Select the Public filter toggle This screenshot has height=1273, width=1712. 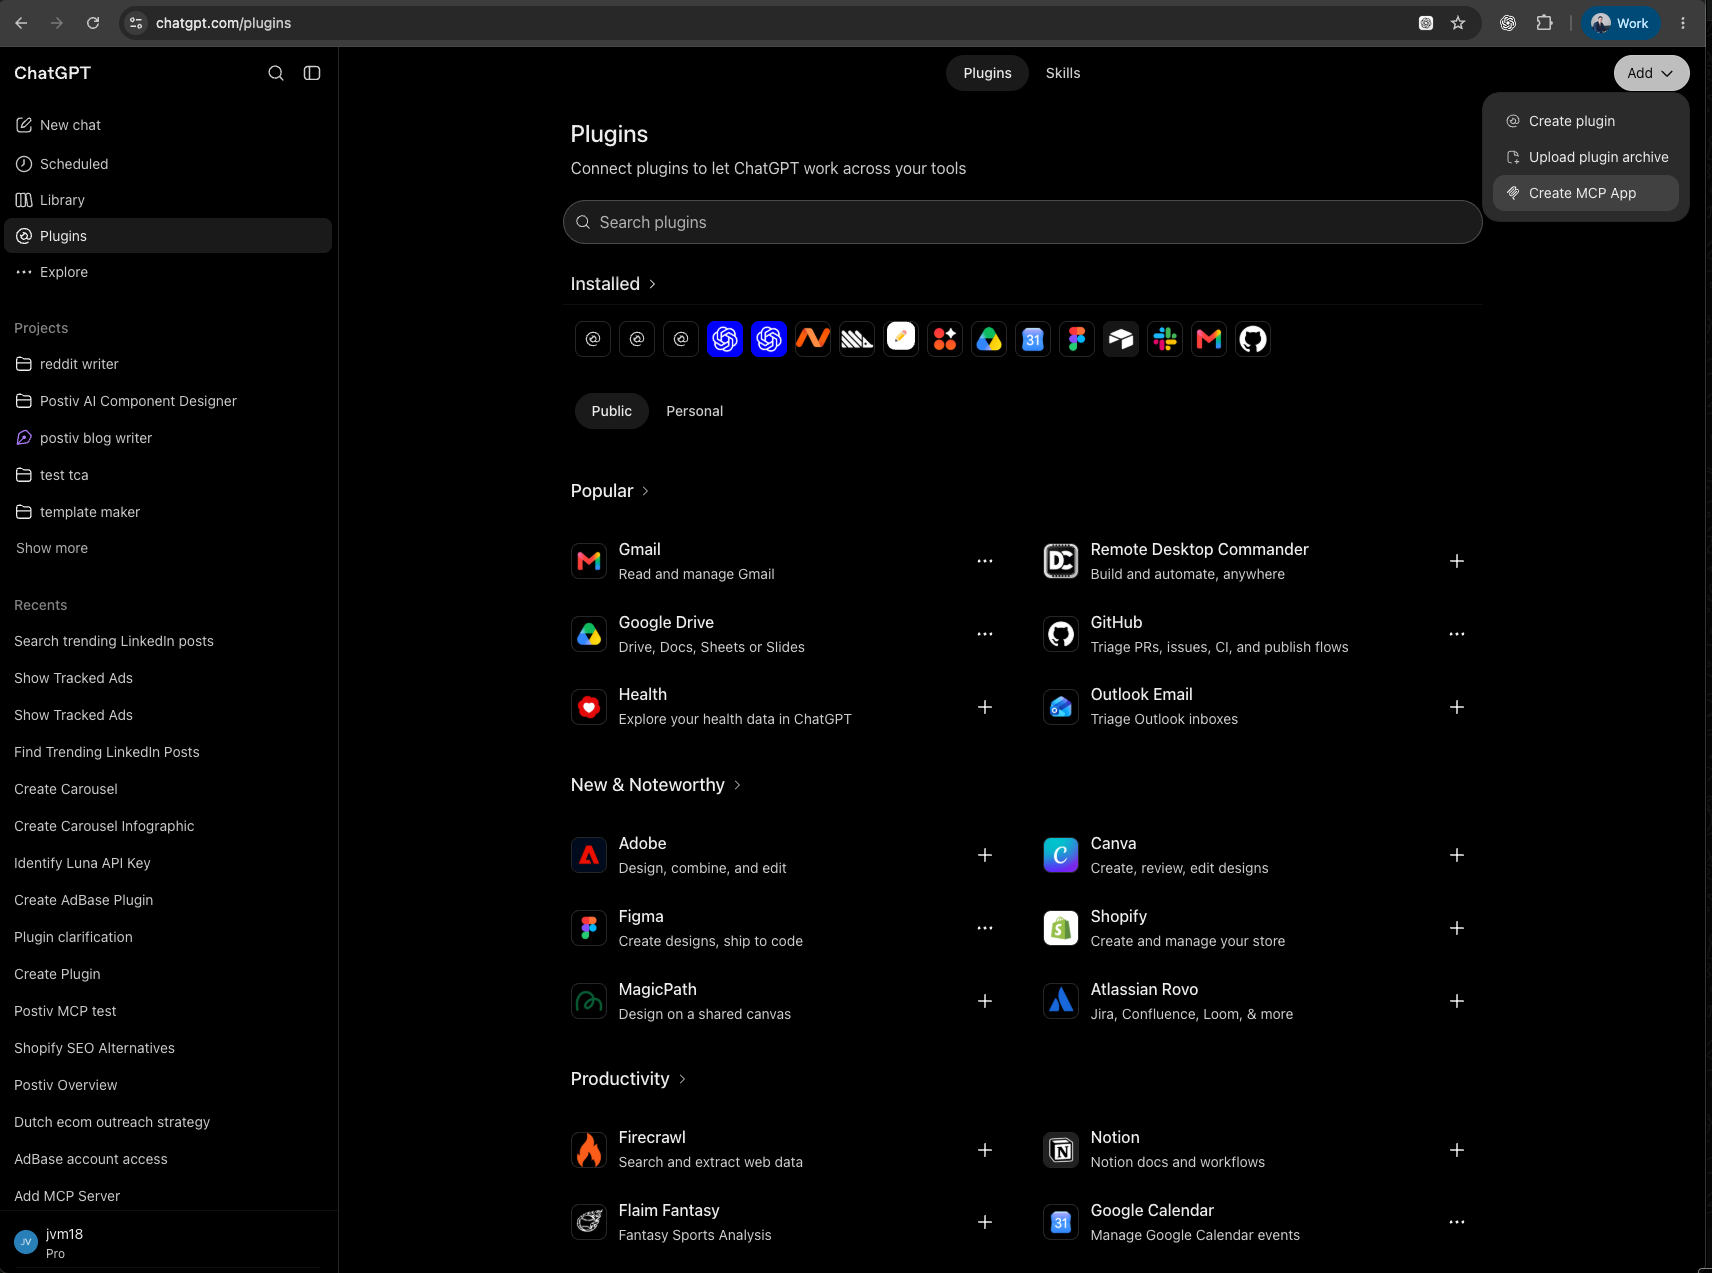click(x=611, y=411)
